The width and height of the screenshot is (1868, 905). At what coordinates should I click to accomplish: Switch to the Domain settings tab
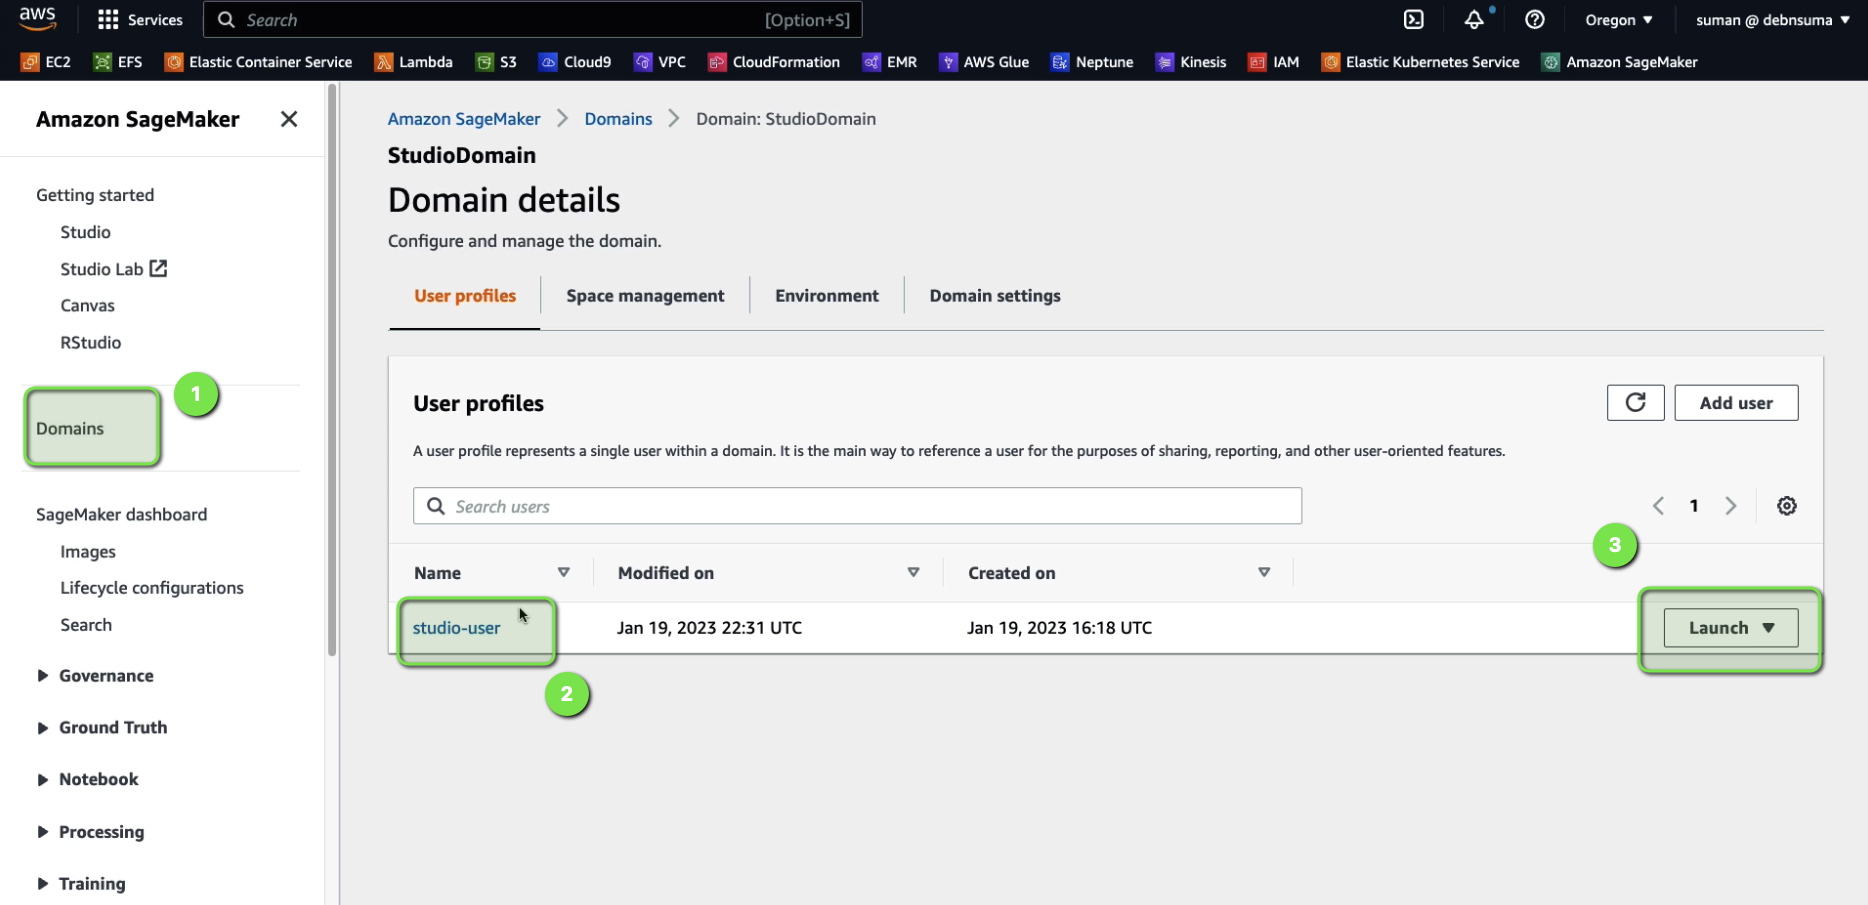[995, 296]
